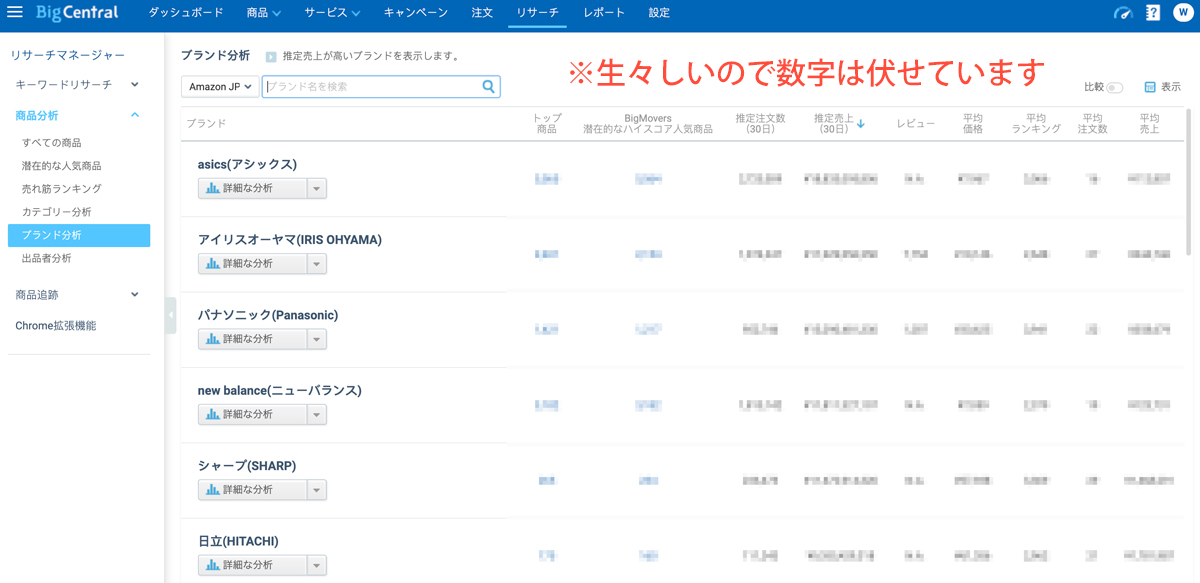This screenshot has width=1200, height=583.
Task: Click the シャープ(SHARP) brand name
Action: pos(247,466)
